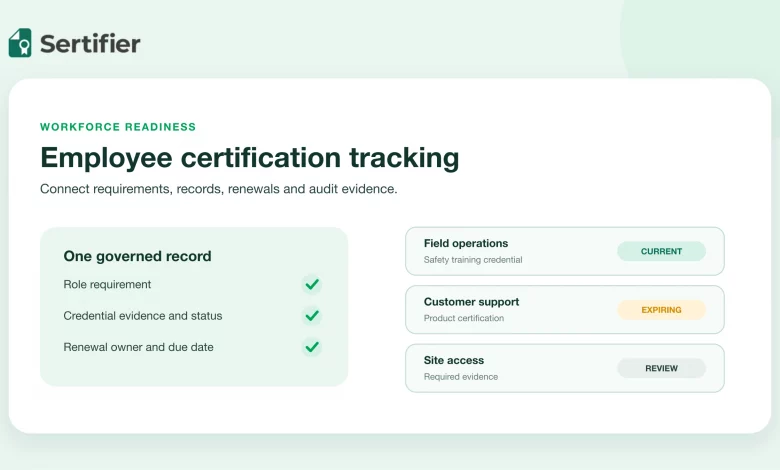
Task: Open the Site access card title
Action: [x=454, y=360]
